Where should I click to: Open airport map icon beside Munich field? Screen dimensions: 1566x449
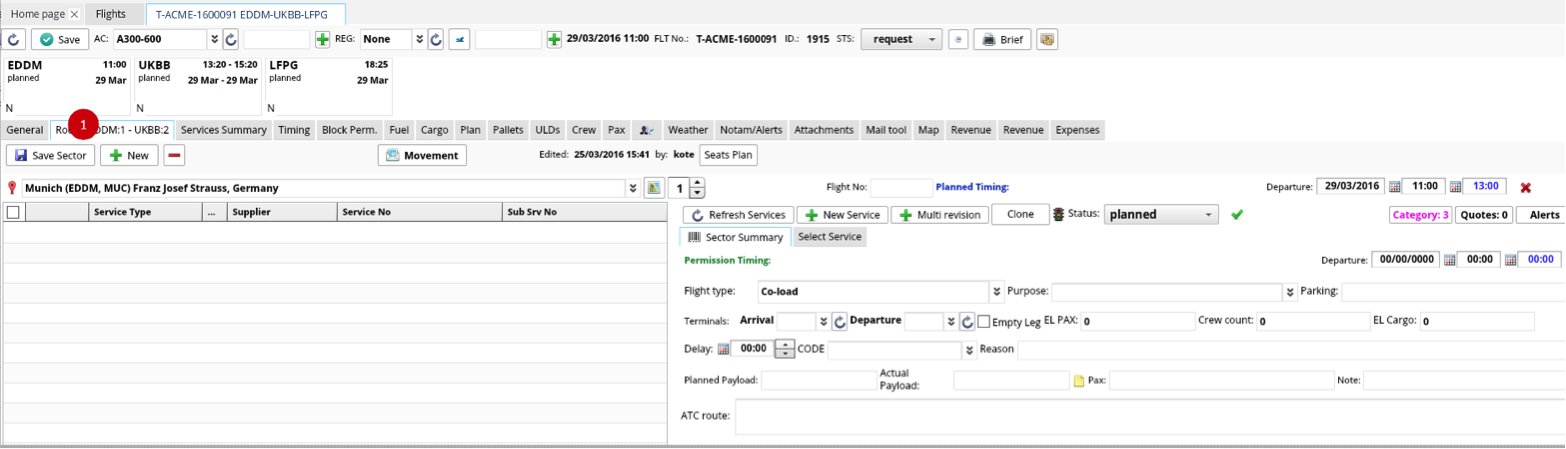coord(654,188)
